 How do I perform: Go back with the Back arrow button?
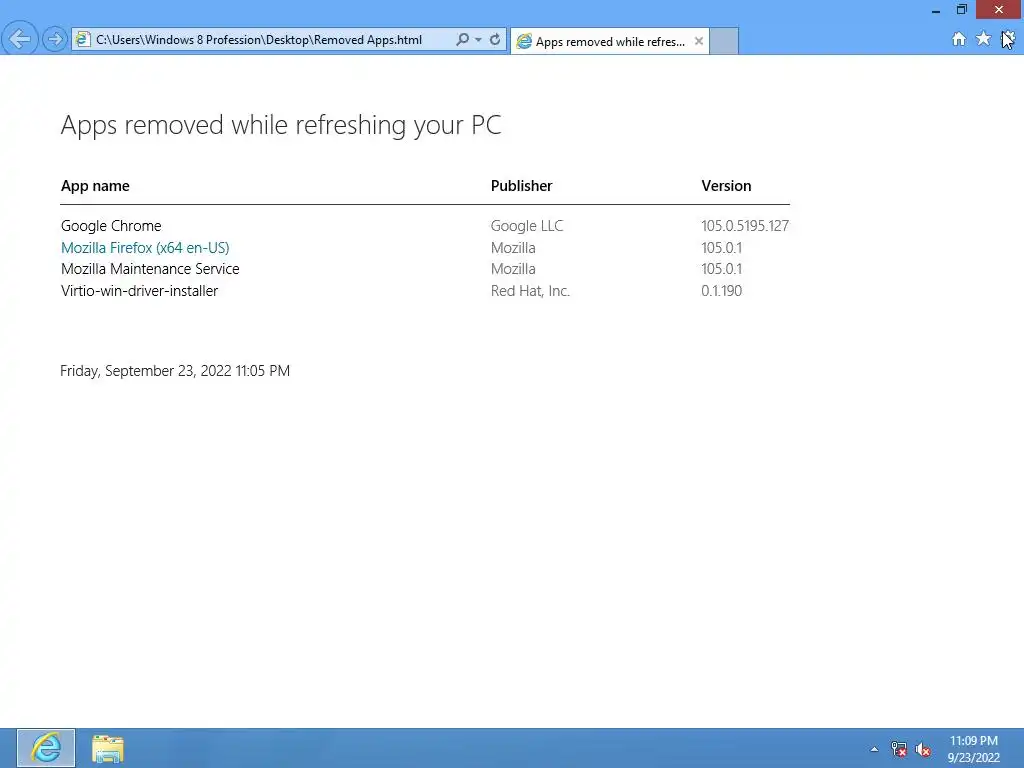[x=20, y=39]
